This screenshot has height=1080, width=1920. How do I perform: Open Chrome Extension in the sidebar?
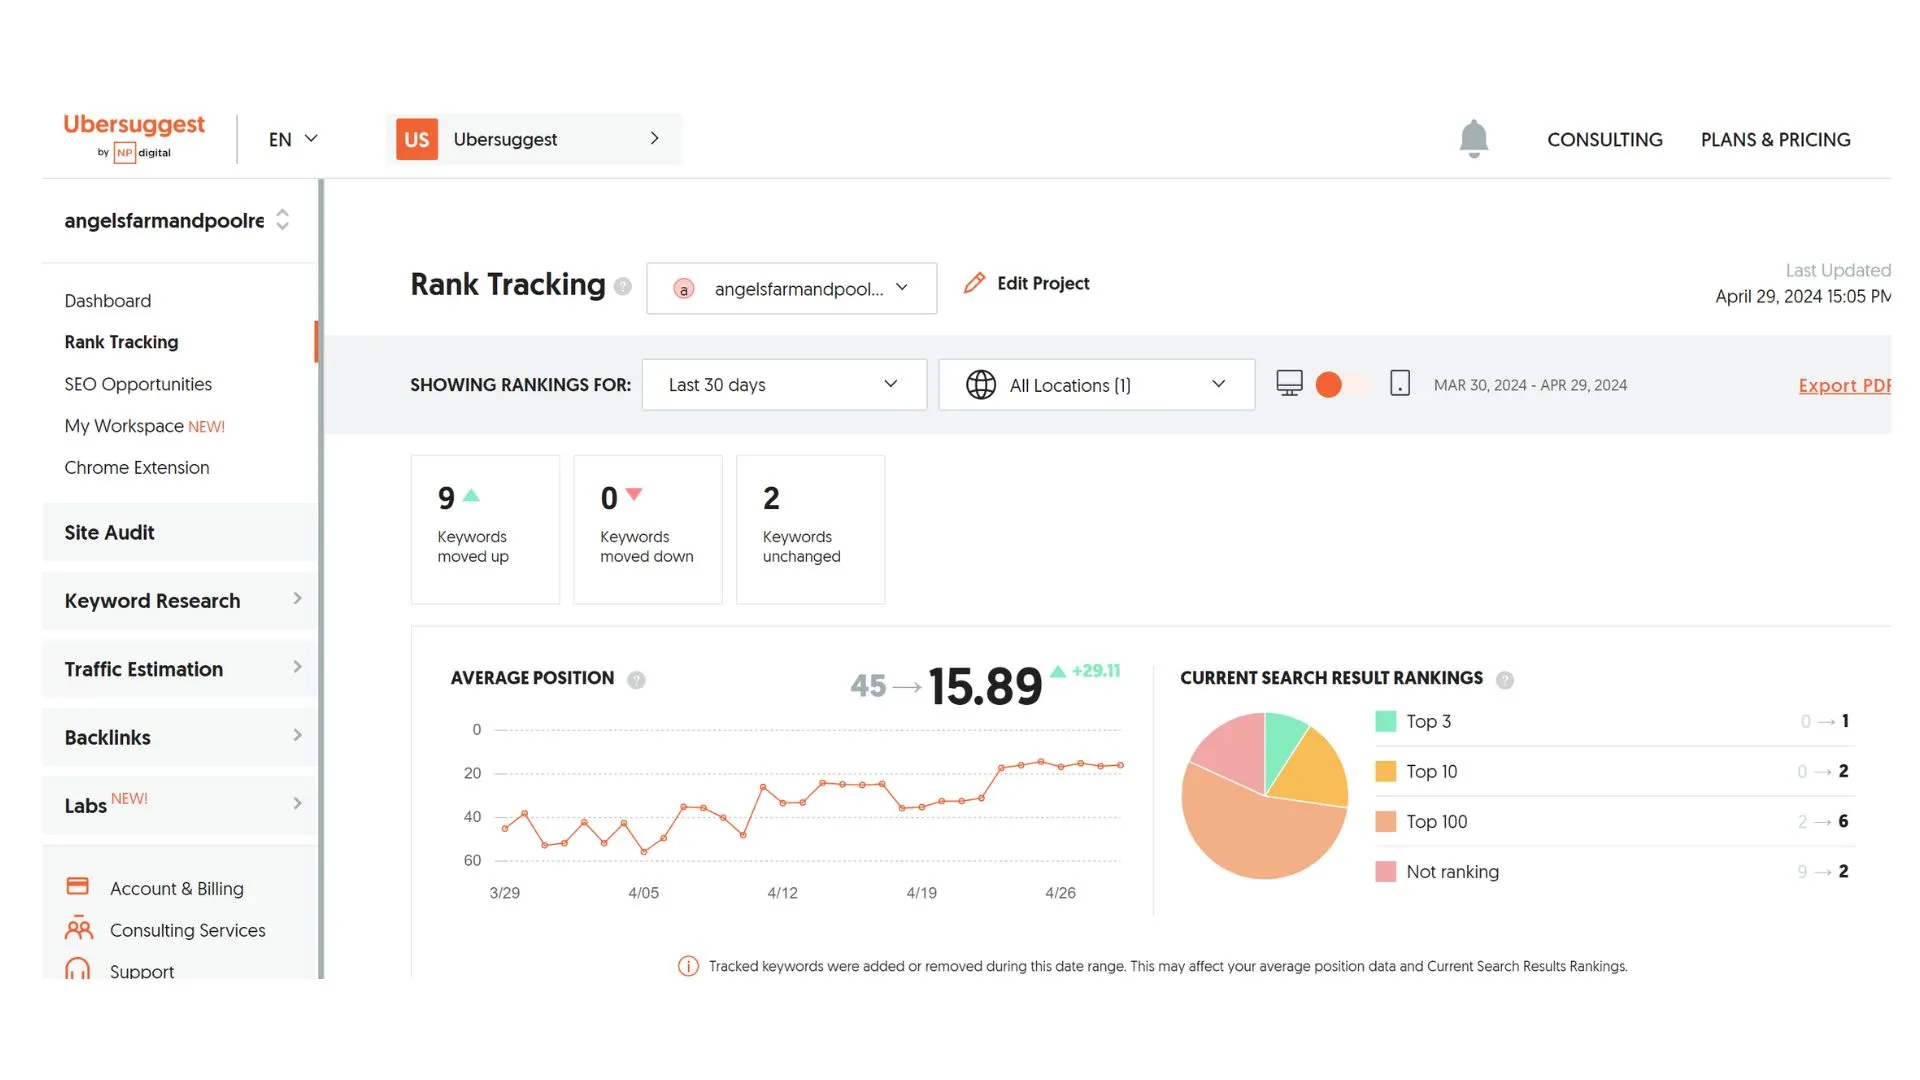[x=137, y=468]
